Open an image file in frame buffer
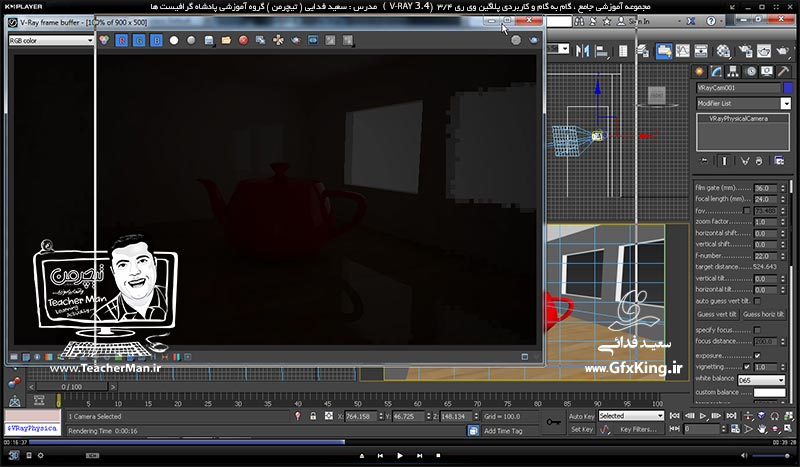The height and width of the screenshot is (467, 800). (x=226, y=40)
